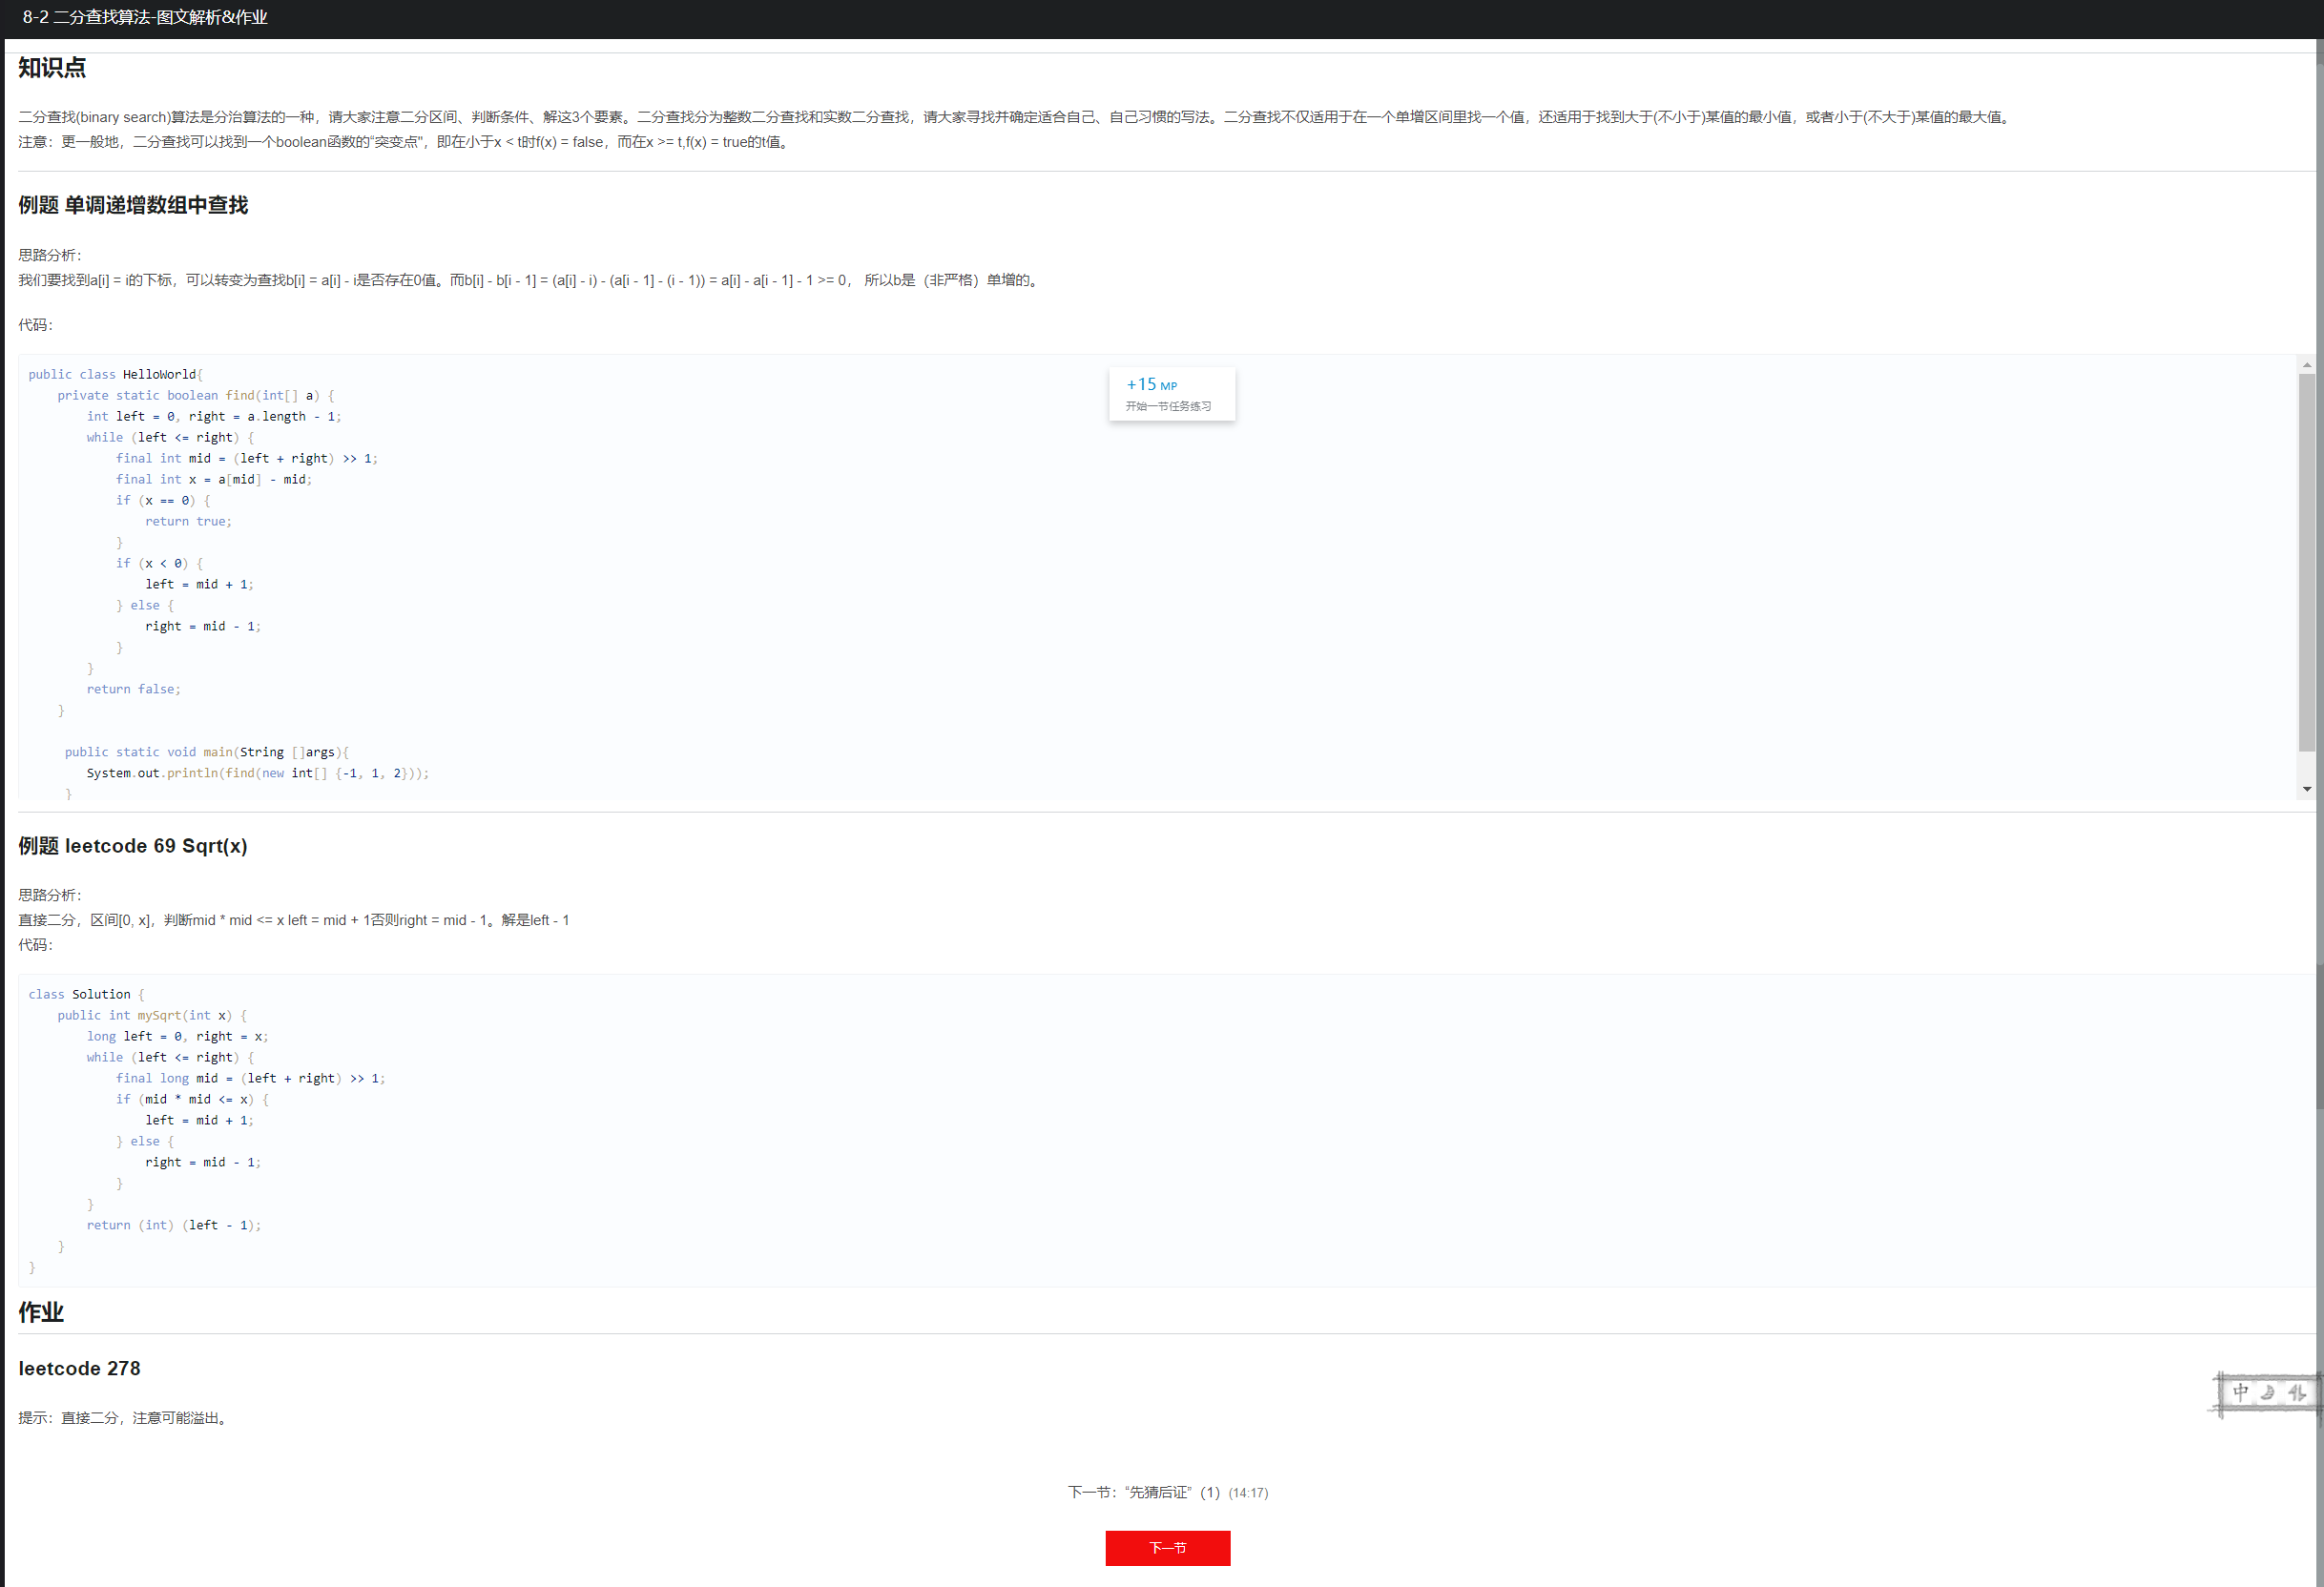
Task: Click the moon icon in IME bar
Action: tap(2268, 1392)
